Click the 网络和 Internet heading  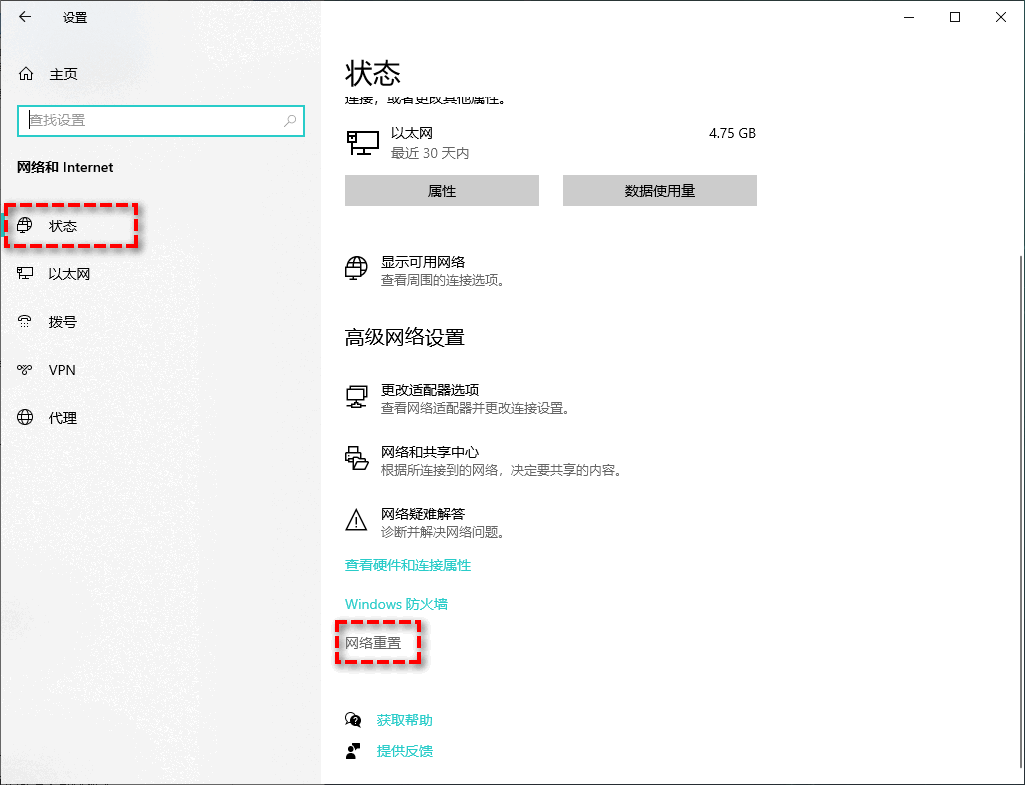pyautogui.click(x=65, y=167)
